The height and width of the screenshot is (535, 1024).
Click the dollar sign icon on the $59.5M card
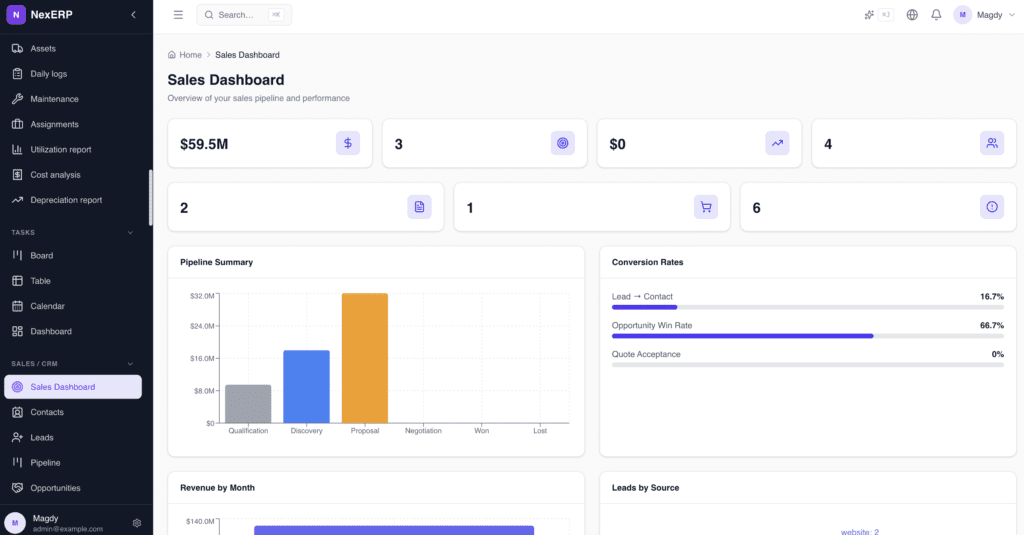348,143
